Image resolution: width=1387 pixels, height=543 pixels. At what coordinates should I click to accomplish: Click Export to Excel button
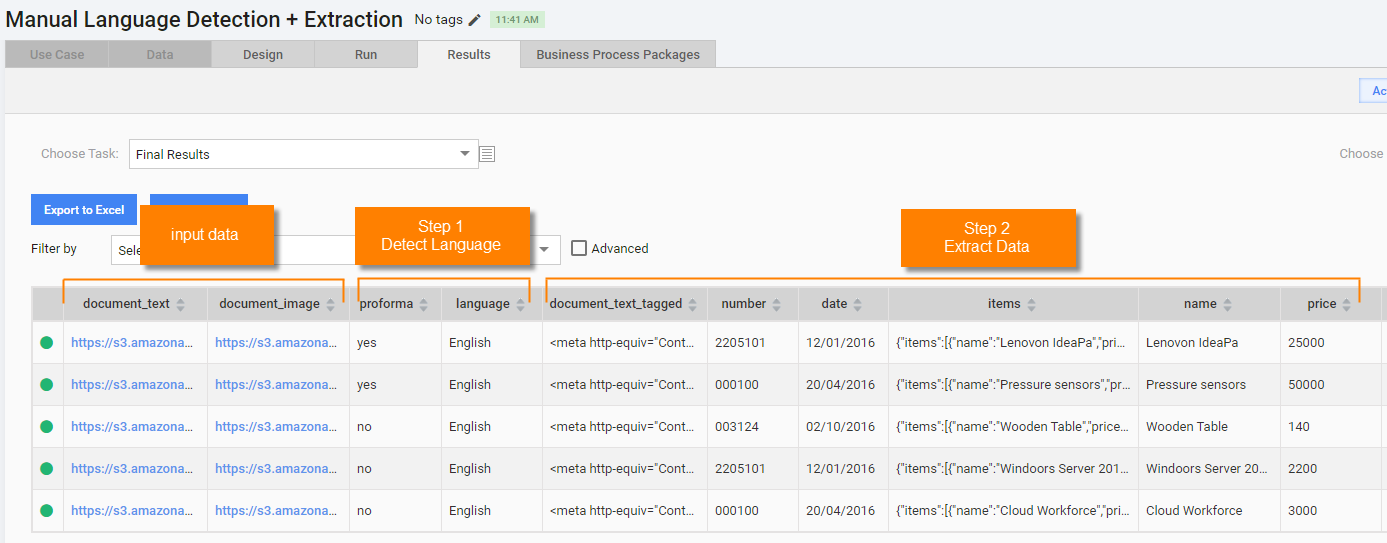pos(84,210)
